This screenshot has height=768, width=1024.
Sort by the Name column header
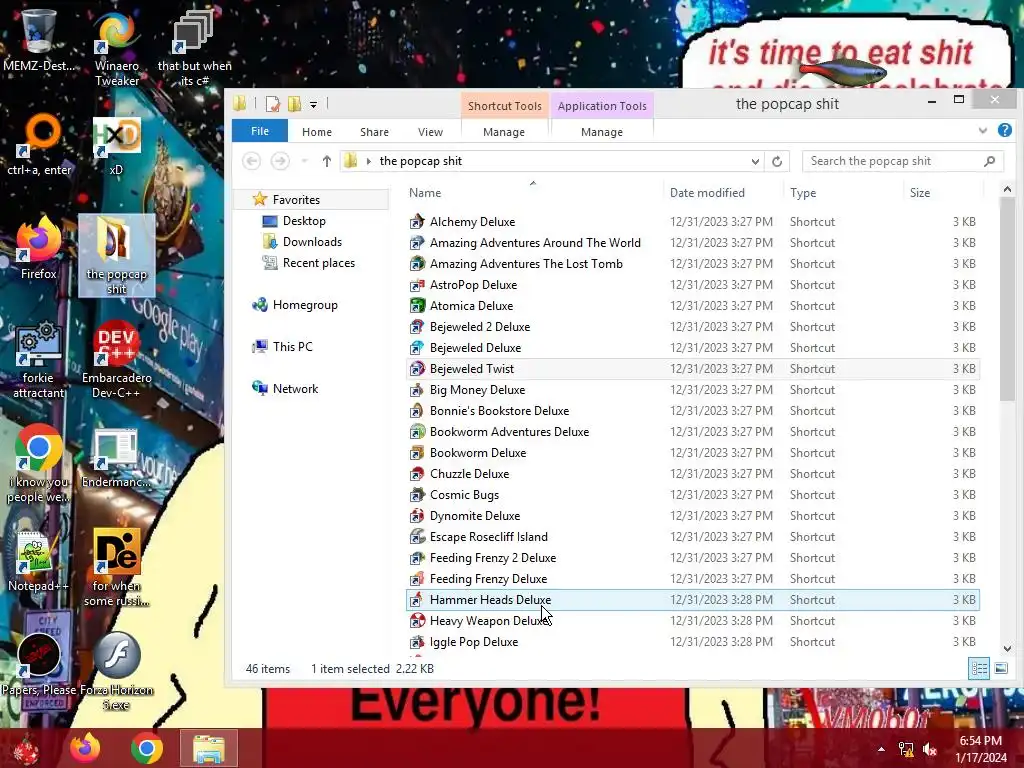click(533, 193)
